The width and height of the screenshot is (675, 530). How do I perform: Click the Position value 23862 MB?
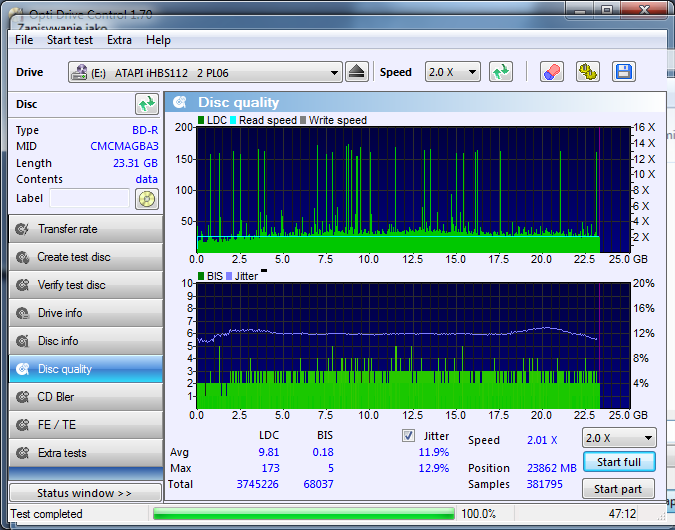point(552,468)
